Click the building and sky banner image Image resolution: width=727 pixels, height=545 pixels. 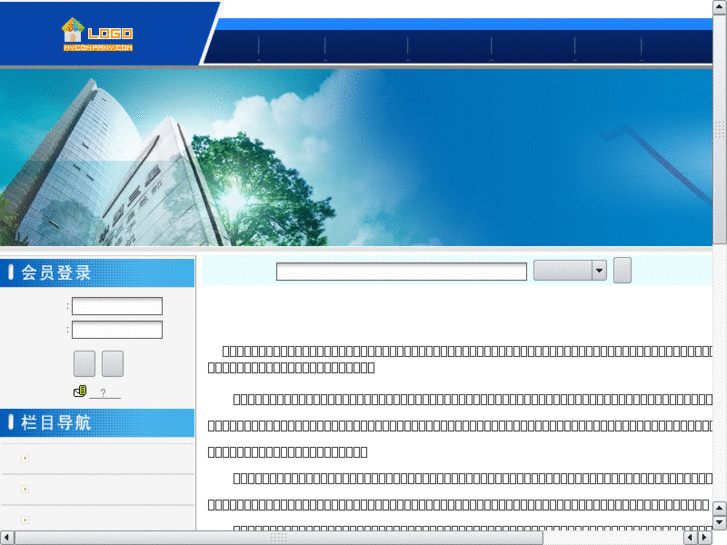[356, 158]
